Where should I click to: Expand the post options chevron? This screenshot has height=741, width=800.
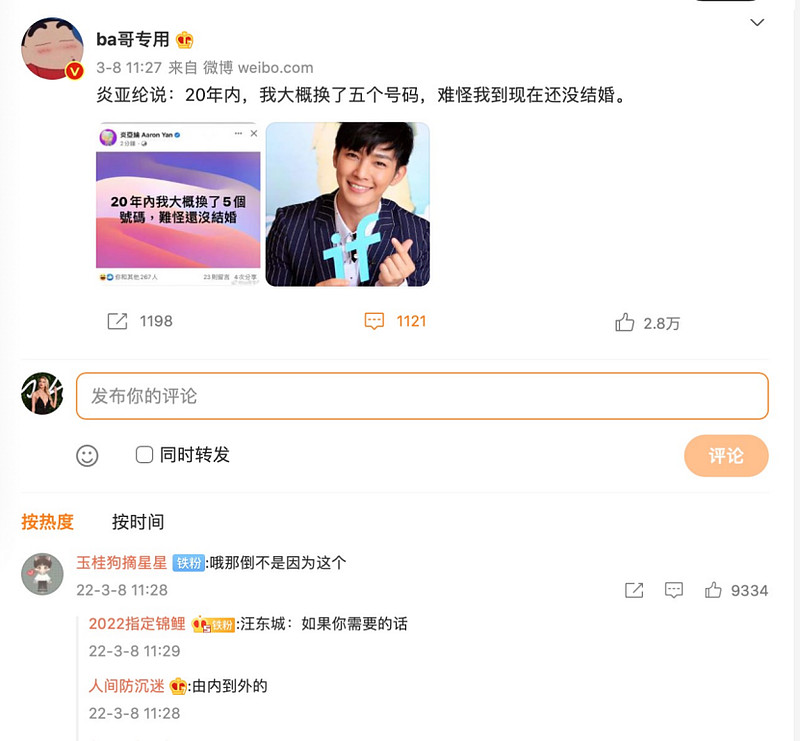[x=757, y=22]
